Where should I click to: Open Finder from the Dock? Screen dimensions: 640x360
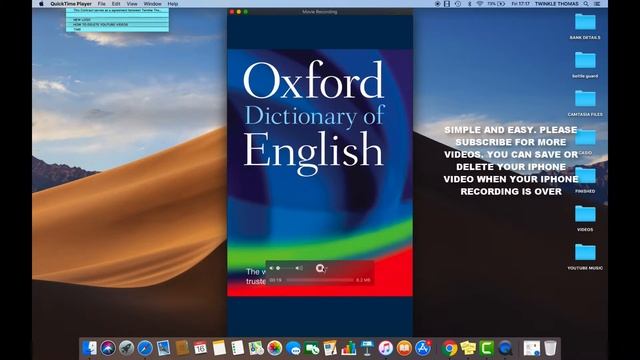pos(89,348)
